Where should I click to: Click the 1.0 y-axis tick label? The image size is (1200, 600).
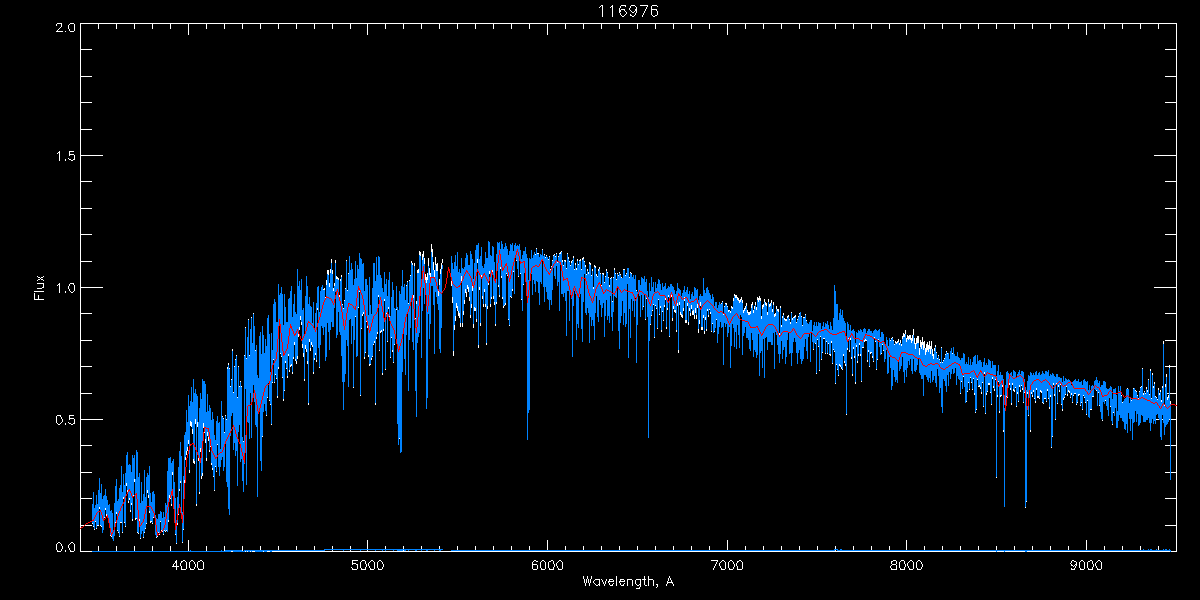(x=65, y=288)
